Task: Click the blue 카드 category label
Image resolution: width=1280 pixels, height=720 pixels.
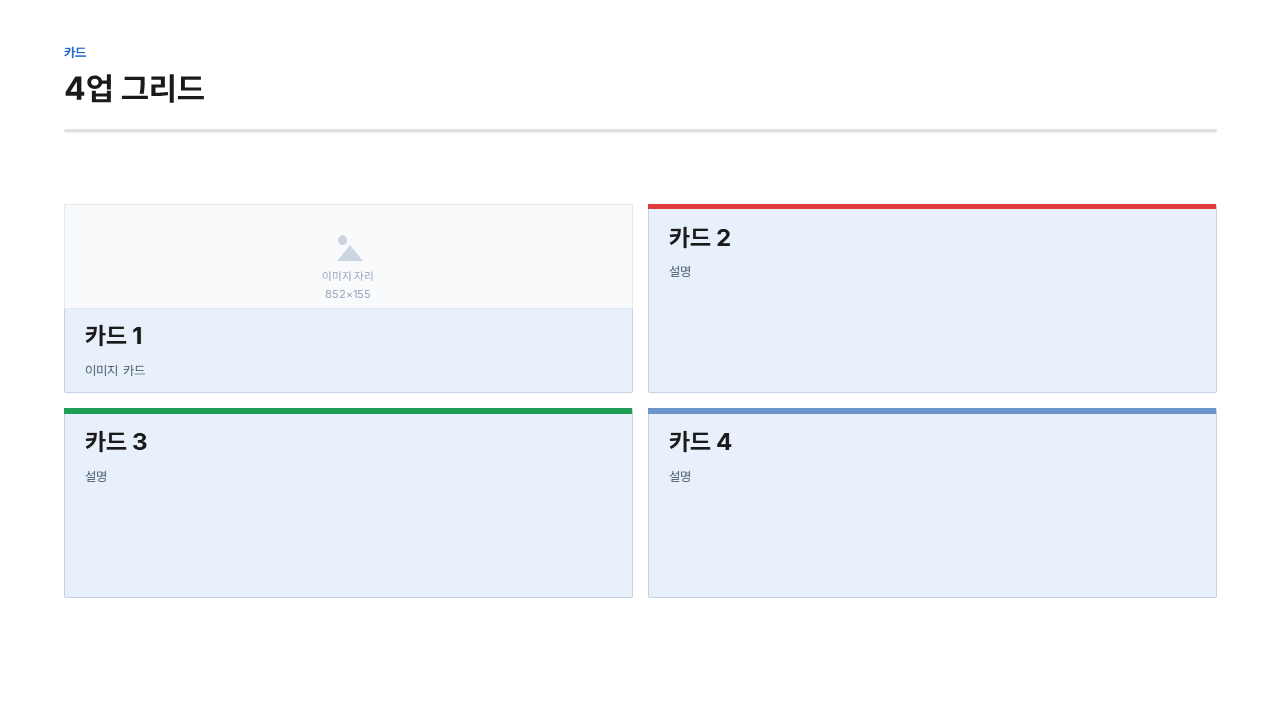Action: click(75, 52)
